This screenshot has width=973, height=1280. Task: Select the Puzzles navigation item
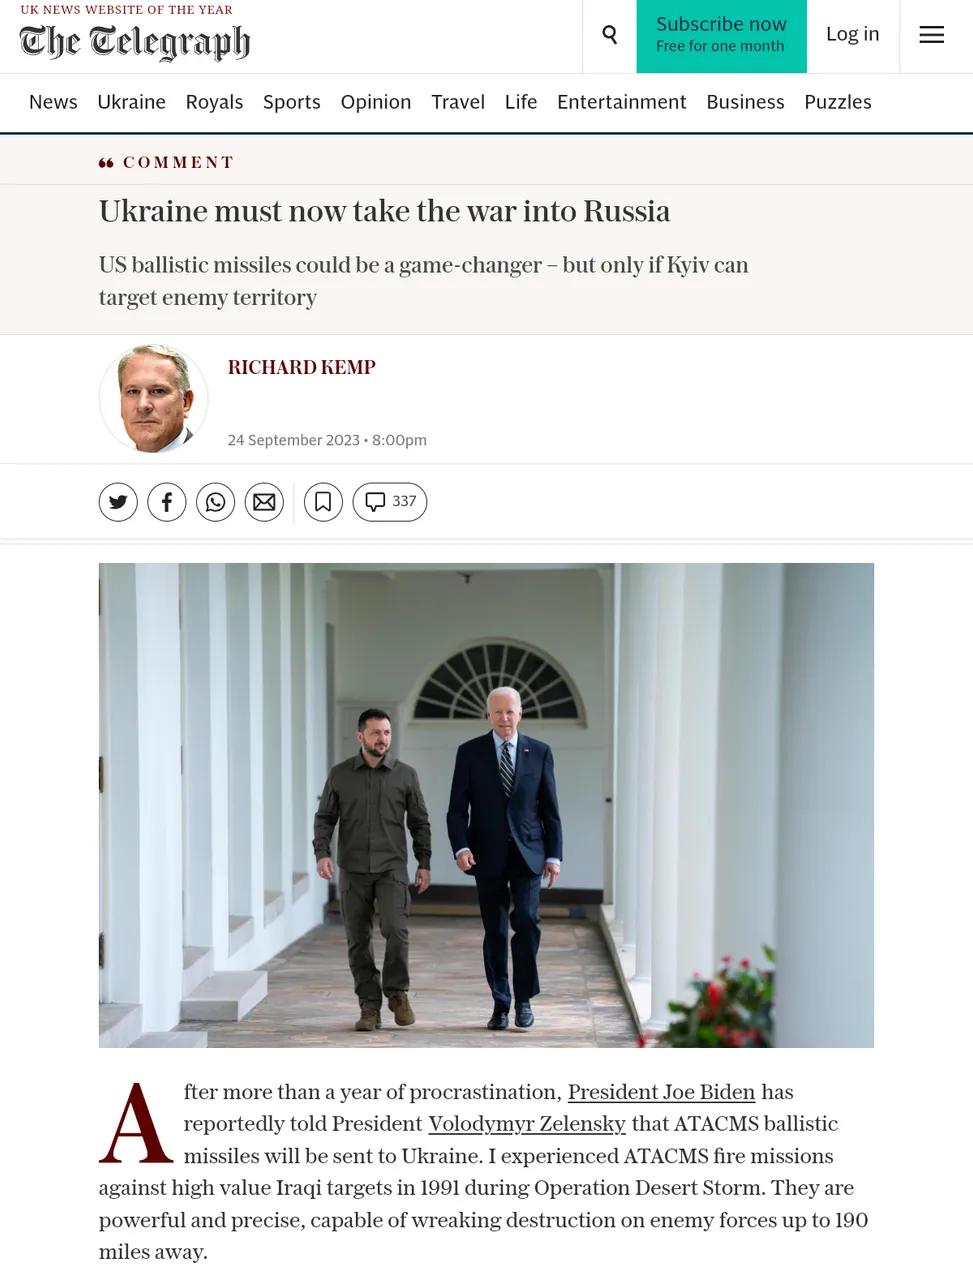pyautogui.click(x=838, y=102)
